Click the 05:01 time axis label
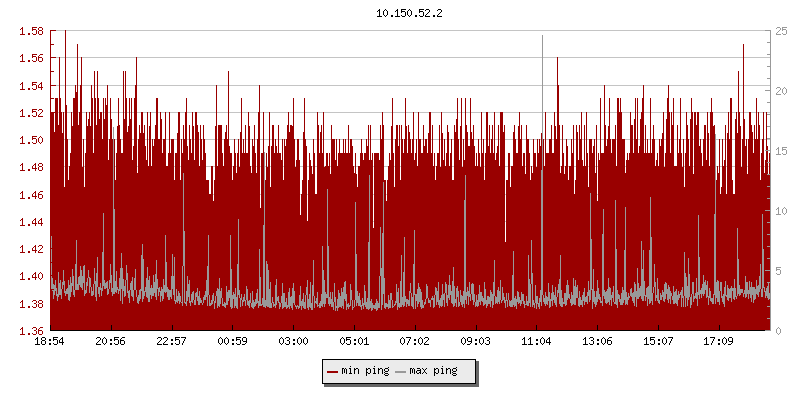The width and height of the screenshot is (800, 400). click(354, 341)
